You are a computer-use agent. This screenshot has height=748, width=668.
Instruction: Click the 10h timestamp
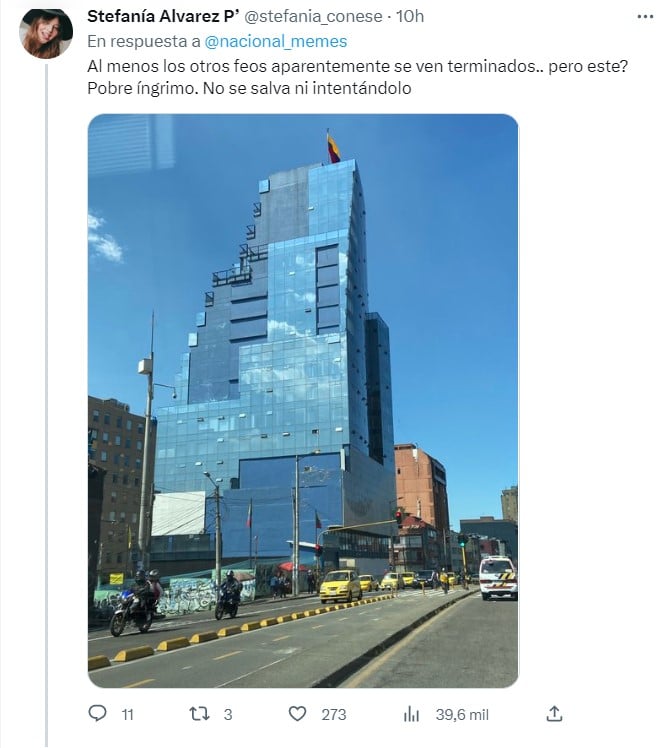click(410, 16)
